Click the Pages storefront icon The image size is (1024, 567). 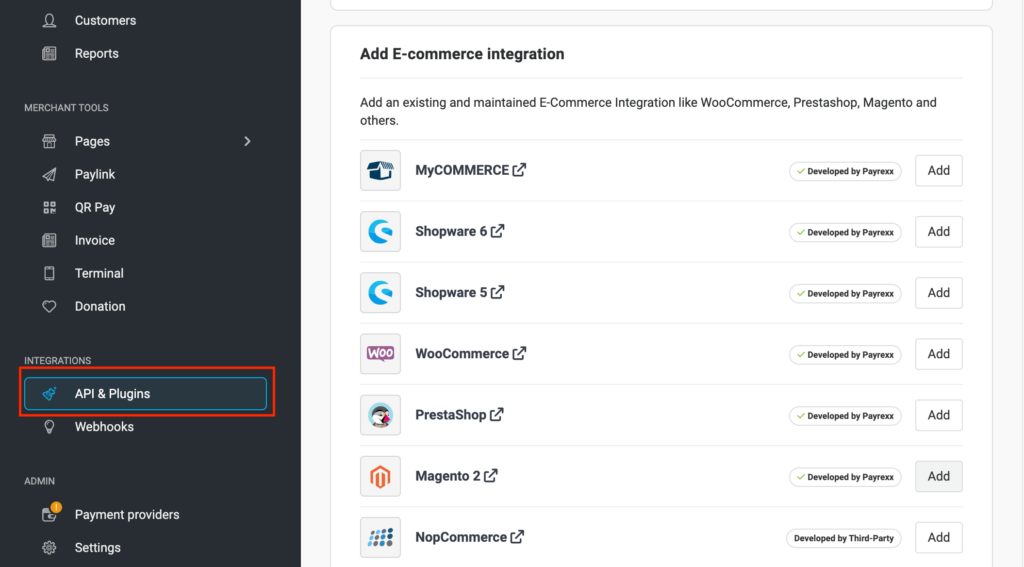[x=49, y=141]
